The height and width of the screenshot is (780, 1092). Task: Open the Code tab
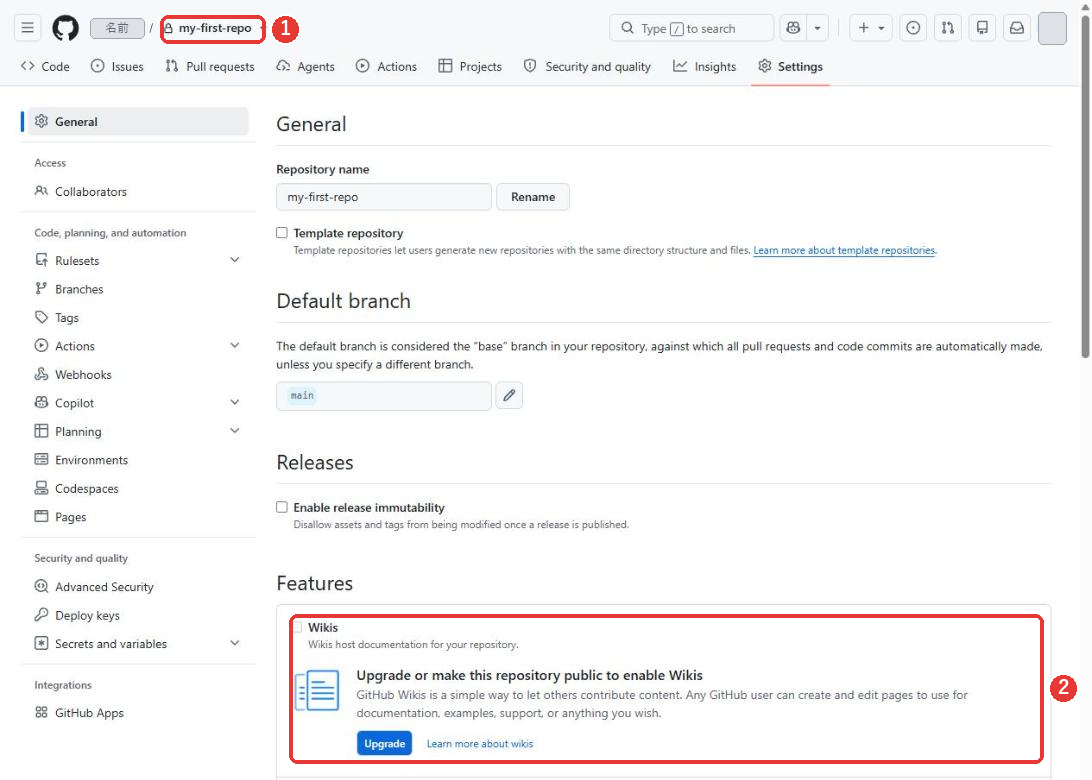pyautogui.click(x=45, y=66)
